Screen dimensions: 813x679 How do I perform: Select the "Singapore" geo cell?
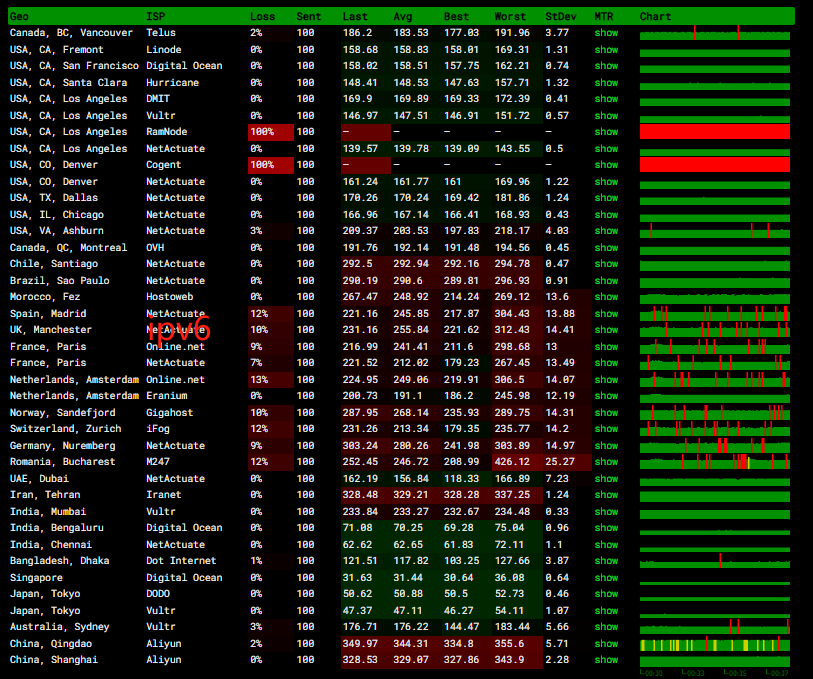tap(36, 577)
